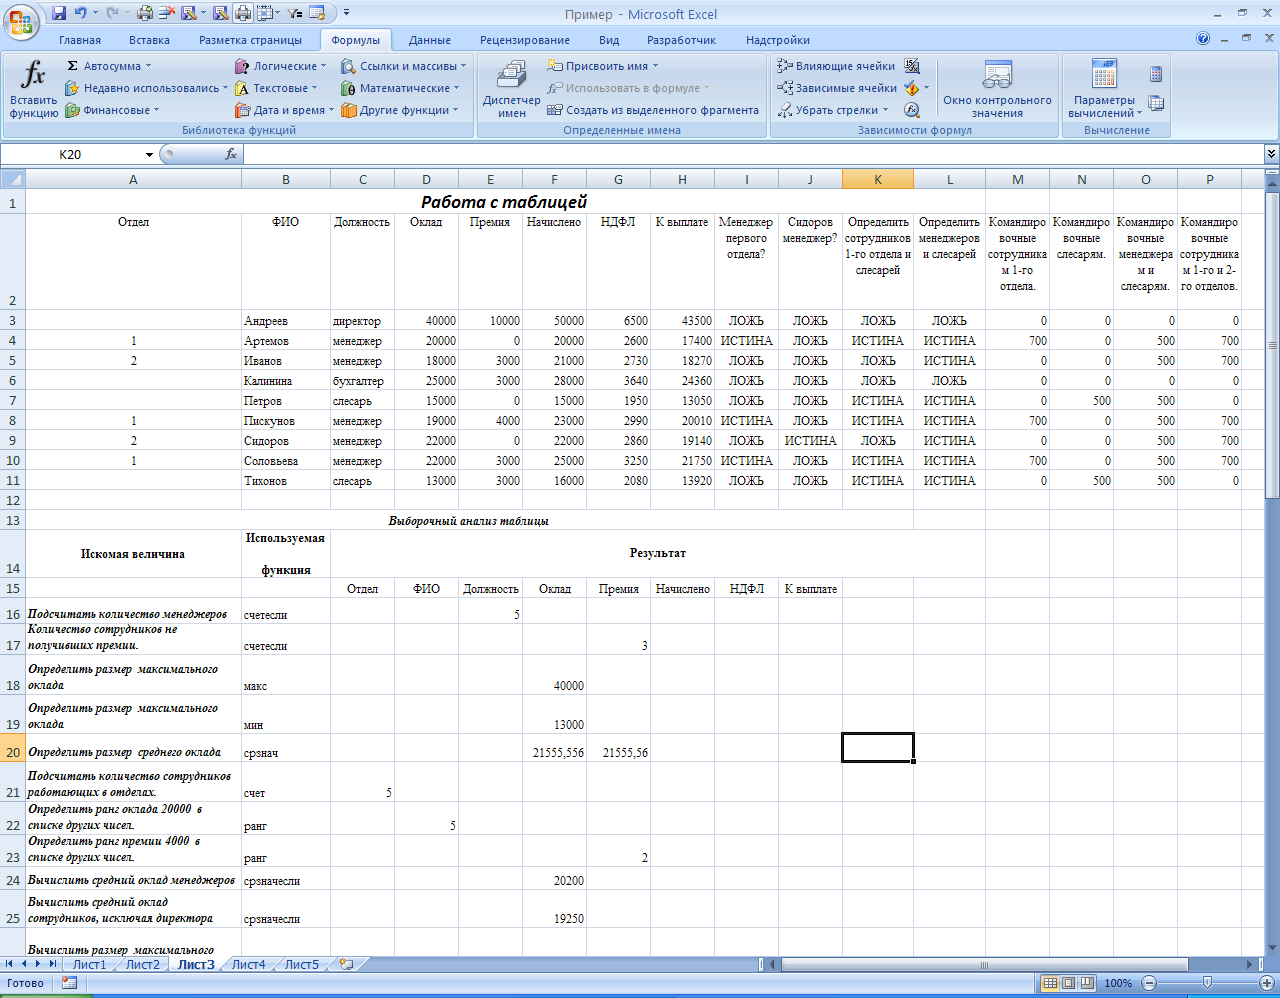Open the Лист4 sheet tab
The height and width of the screenshot is (998, 1280).
click(x=248, y=965)
